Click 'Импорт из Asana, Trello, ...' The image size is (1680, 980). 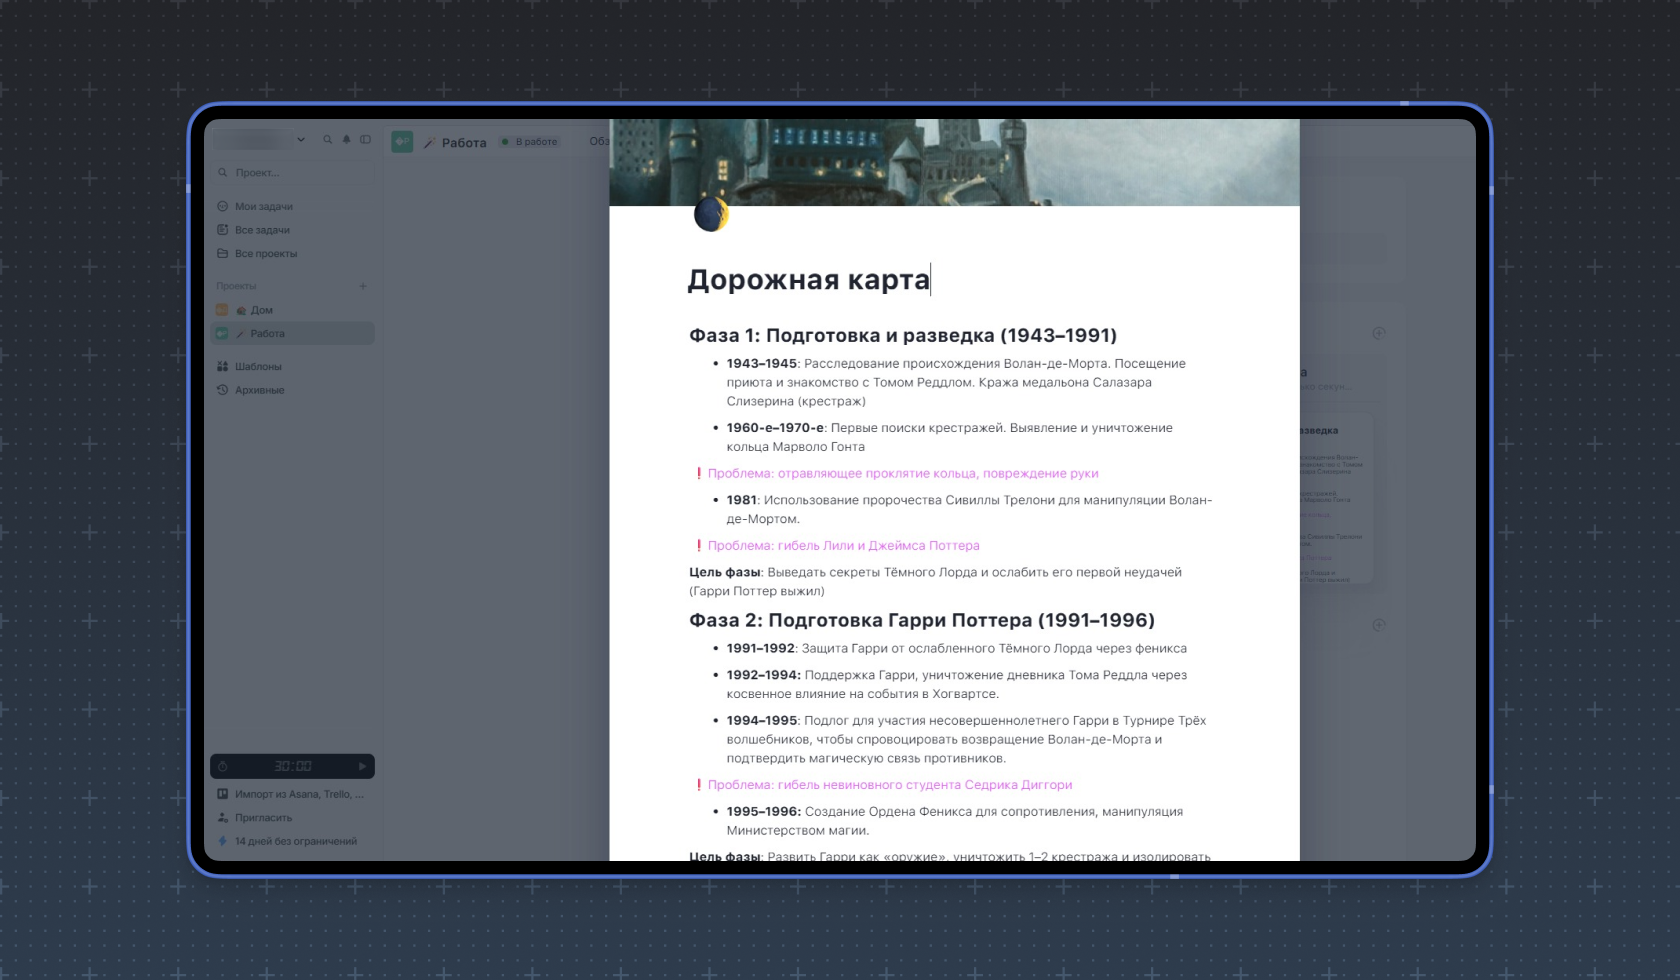[300, 794]
